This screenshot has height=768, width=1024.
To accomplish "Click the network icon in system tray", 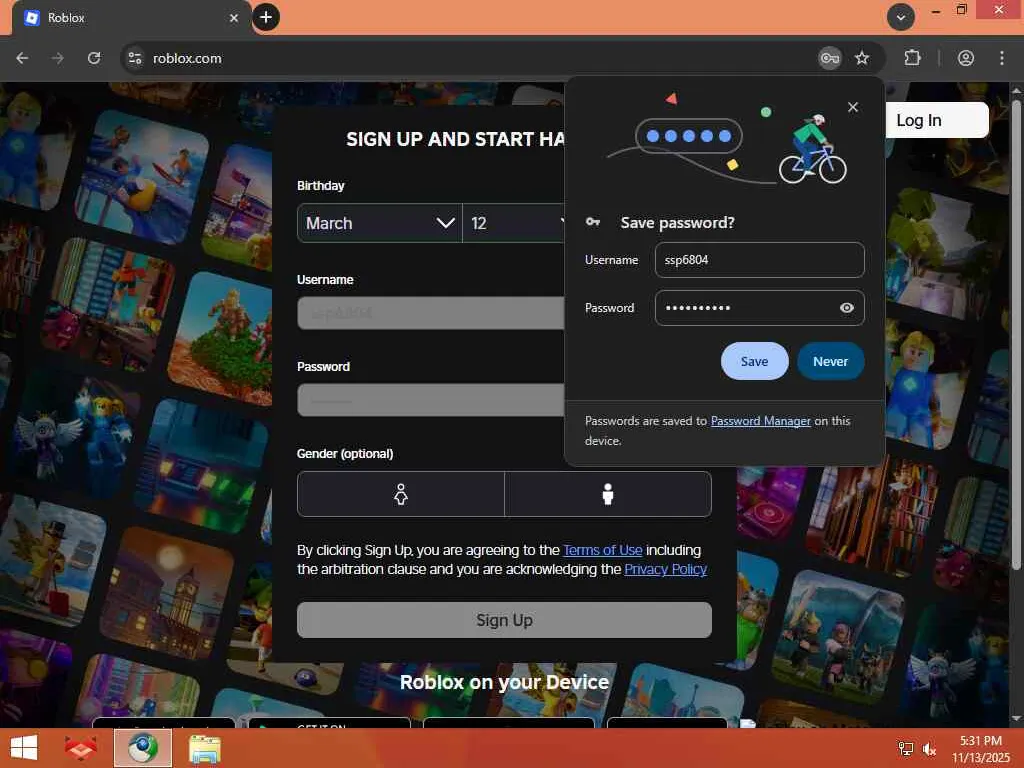I will click(906, 749).
